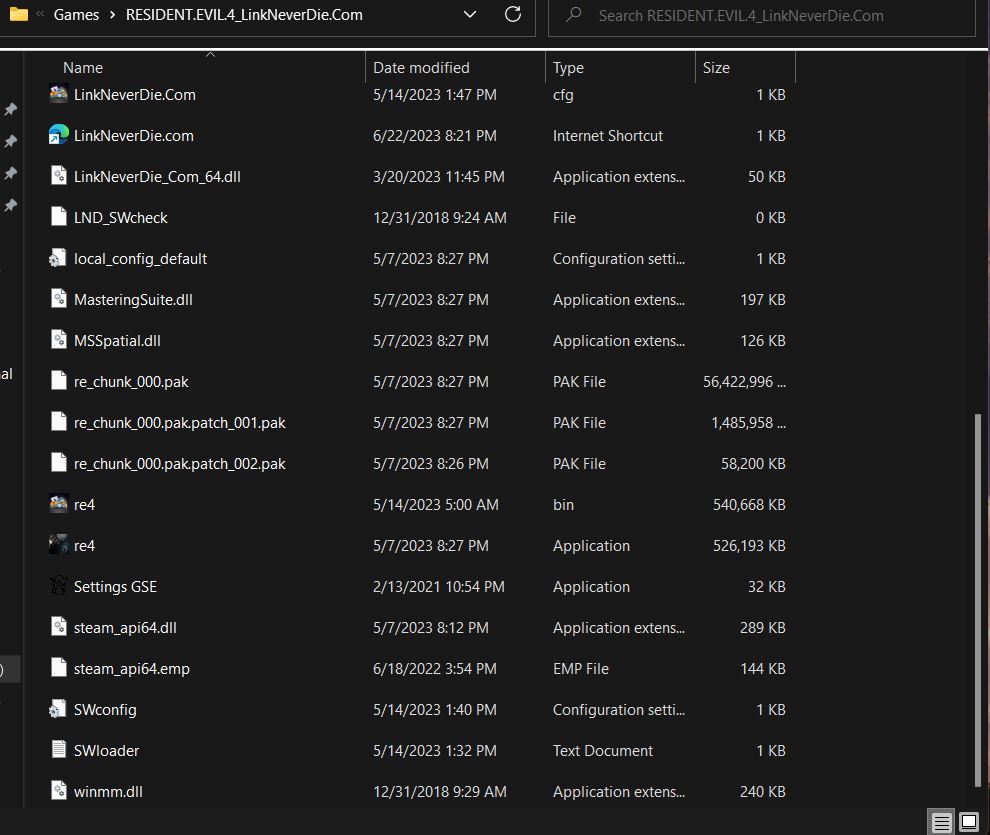Expand the hidden breadcrumb path chevrons
990x835 pixels.
click(x=39, y=15)
